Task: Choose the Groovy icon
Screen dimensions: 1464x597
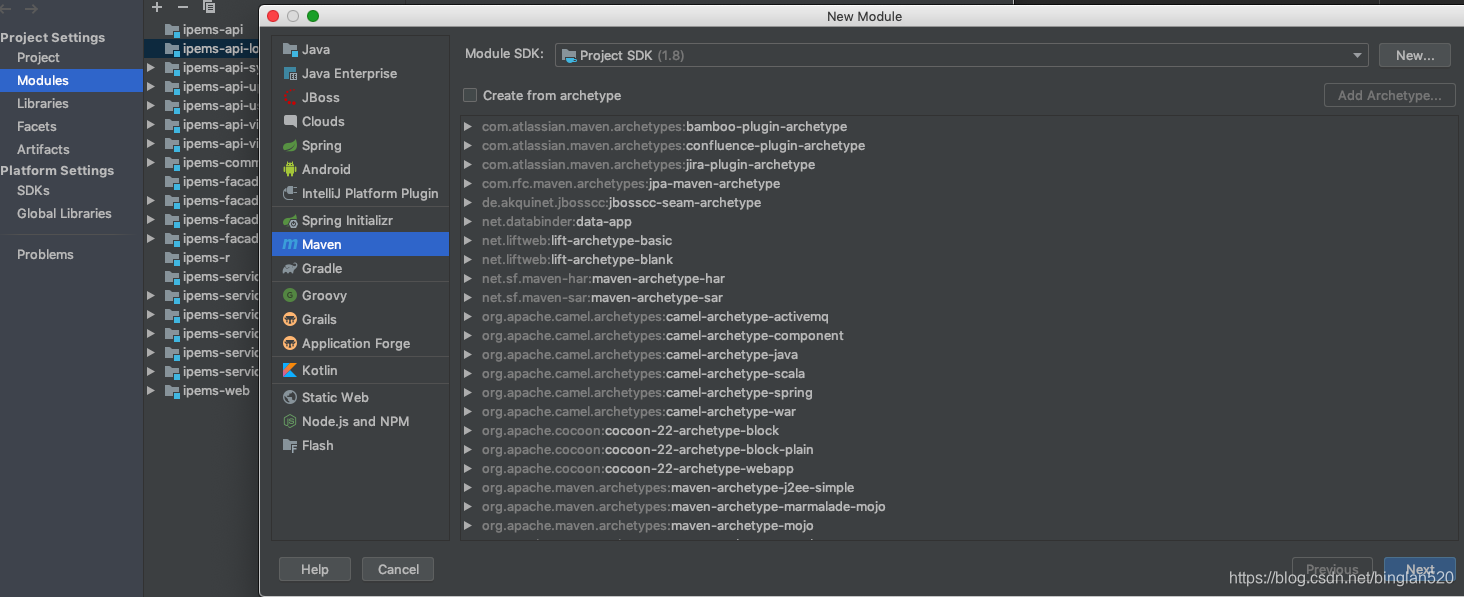Action: 290,295
